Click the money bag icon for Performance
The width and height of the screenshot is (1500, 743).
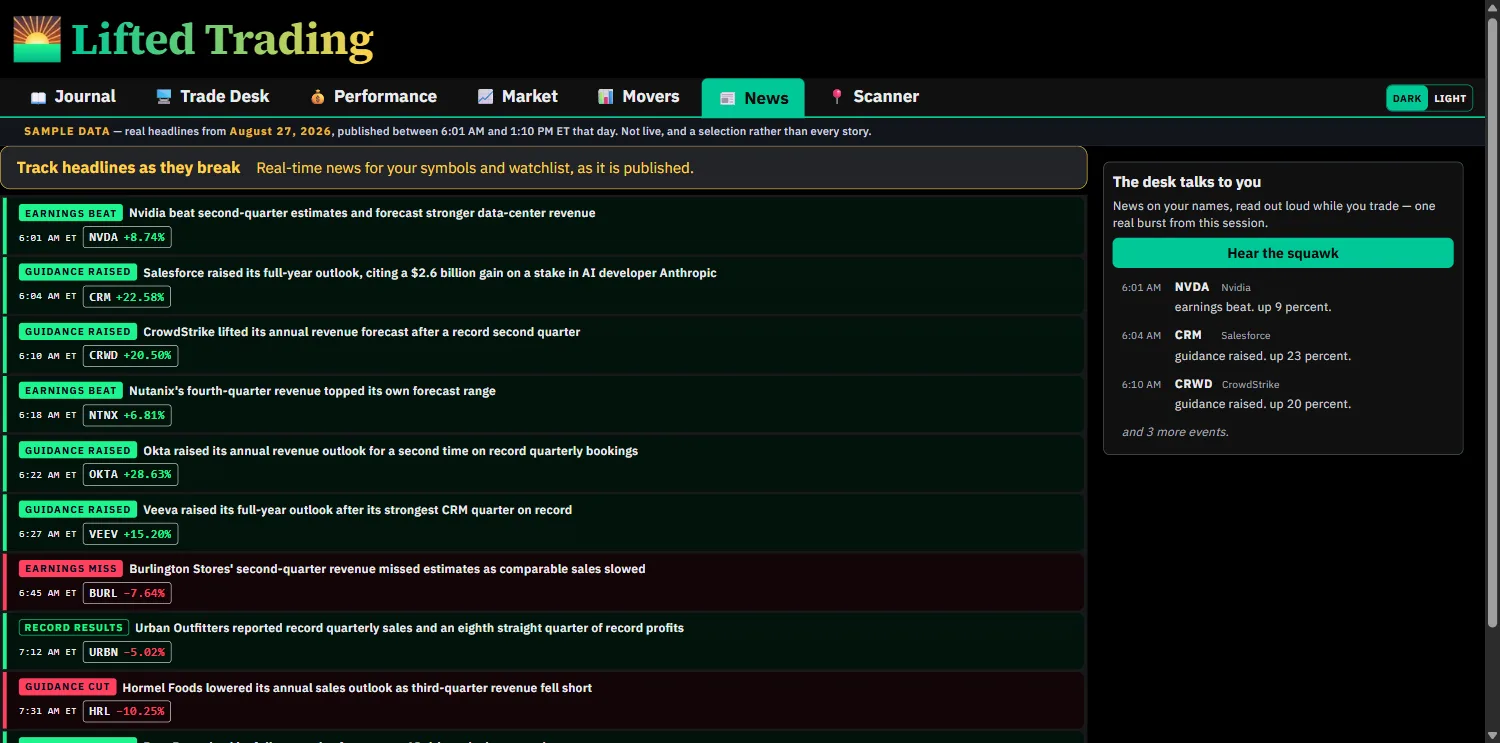pyautogui.click(x=318, y=97)
